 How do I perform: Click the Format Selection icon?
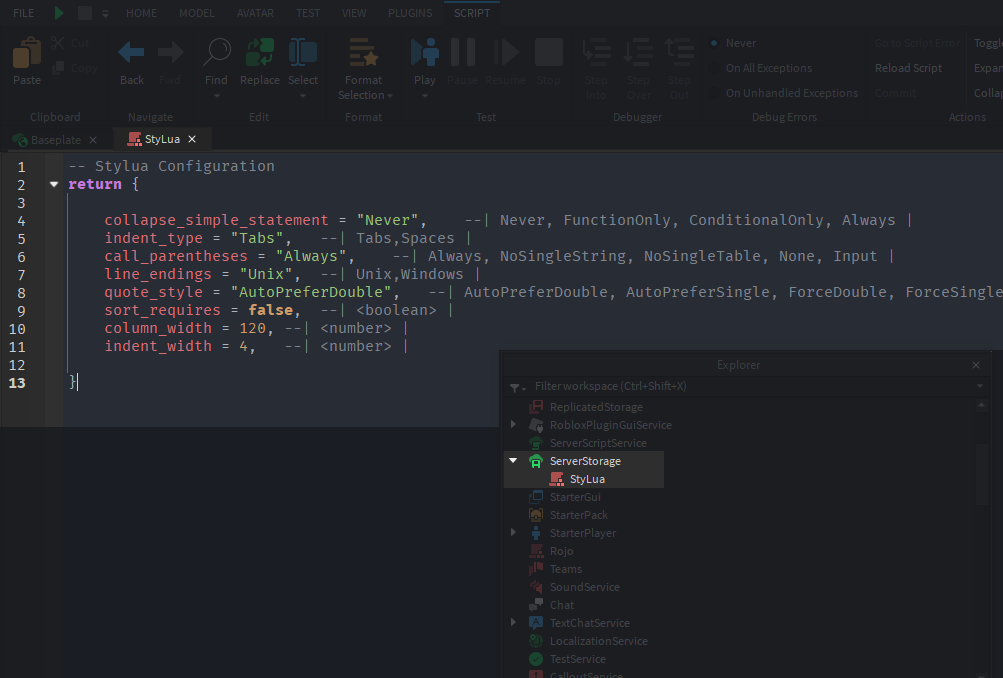click(x=364, y=52)
